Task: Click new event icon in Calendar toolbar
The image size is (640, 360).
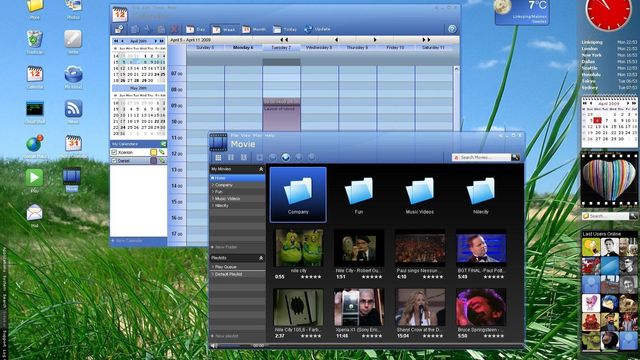Action: point(119,29)
